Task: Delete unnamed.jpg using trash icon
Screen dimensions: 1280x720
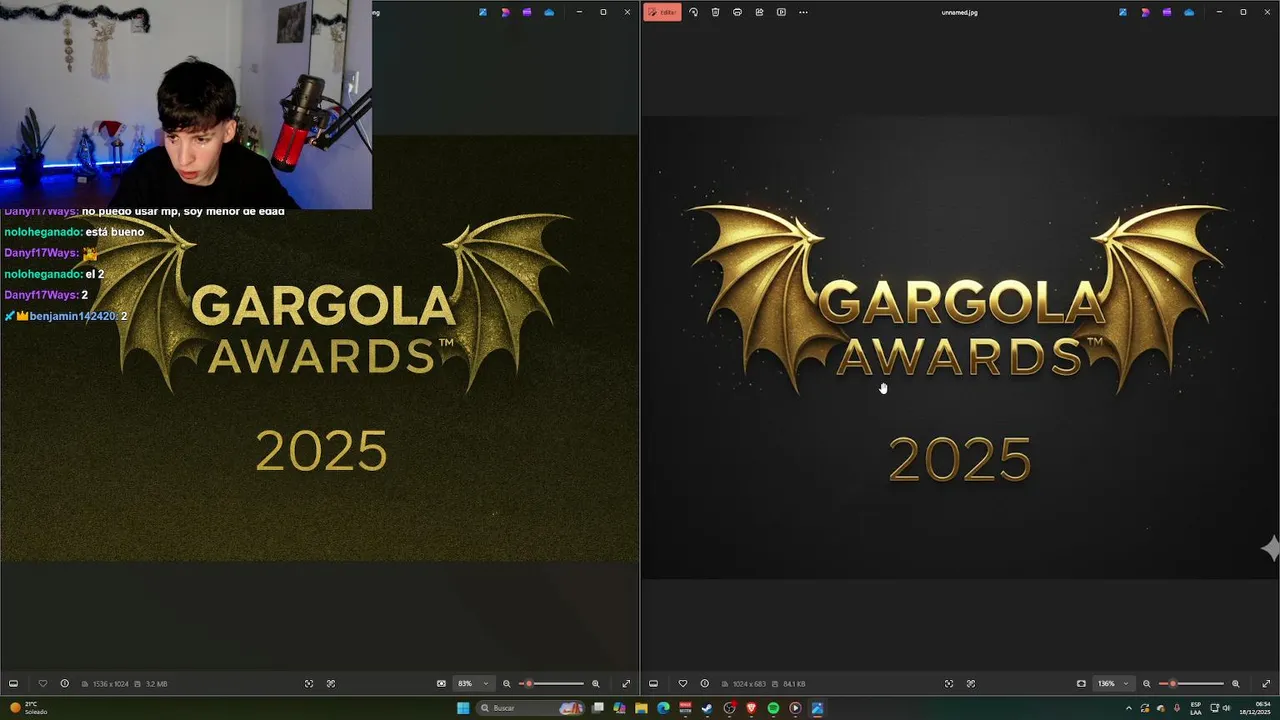Action: click(715, 12)
